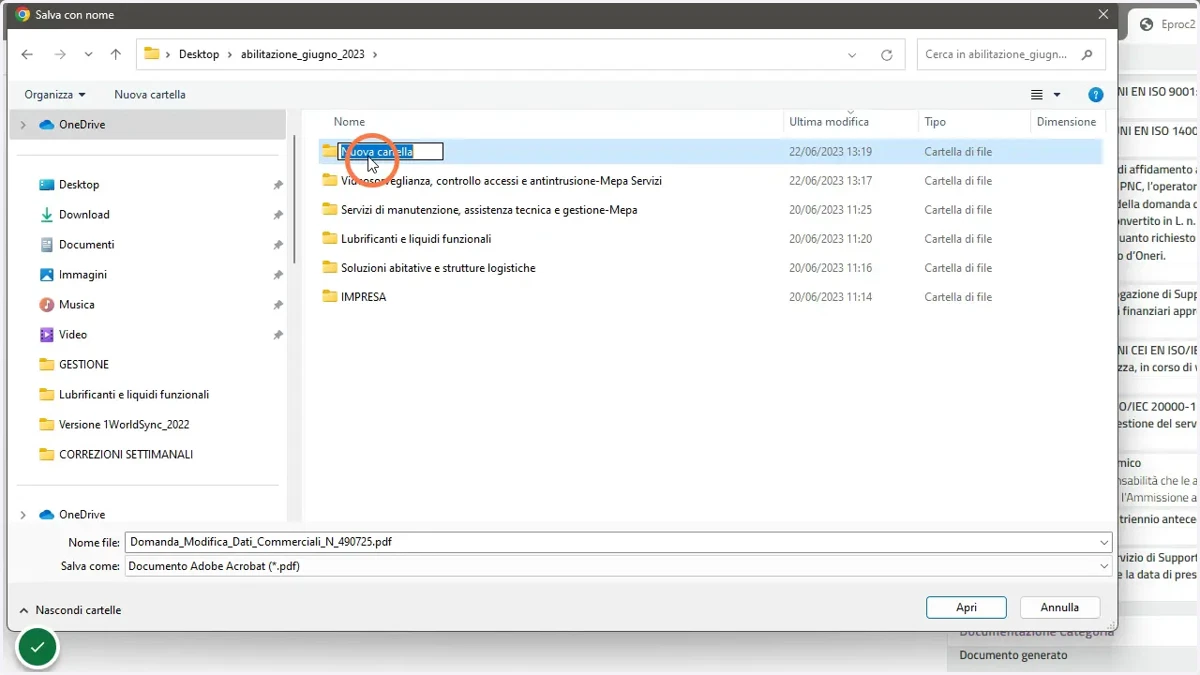Expand the top OneDrive tree node
Viewport: 1200px width, 675px height.
23,125
